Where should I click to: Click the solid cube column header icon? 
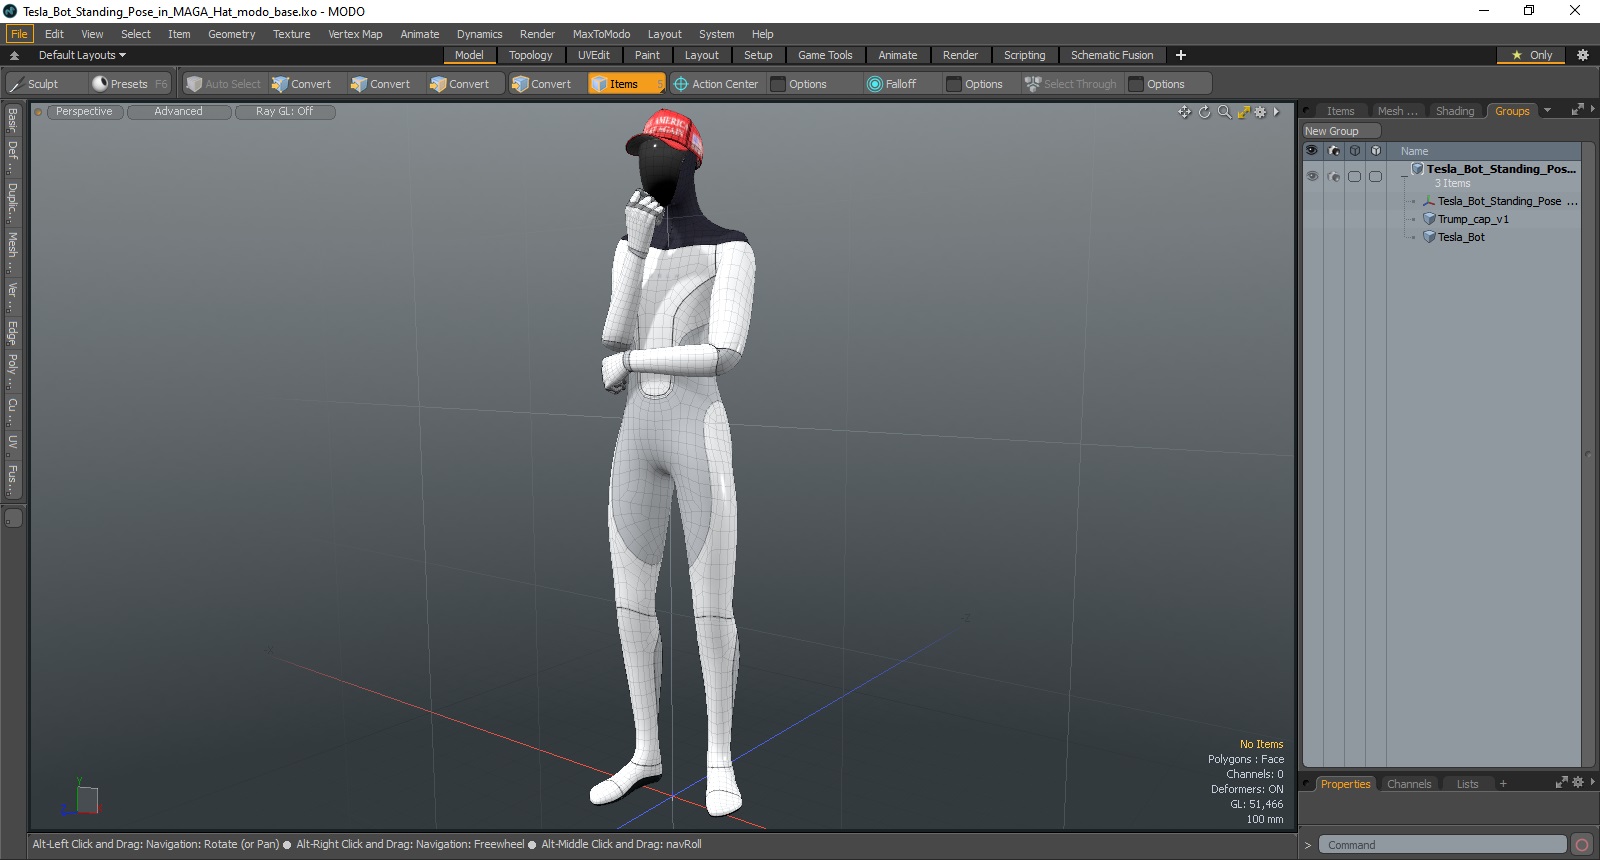[1376, 151]
